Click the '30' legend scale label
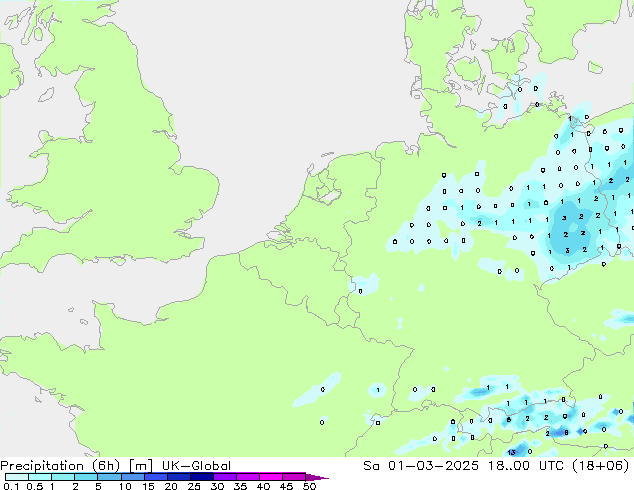Image resolution: width=634 pixels, height=490 pixels. [x=217, y=486]
